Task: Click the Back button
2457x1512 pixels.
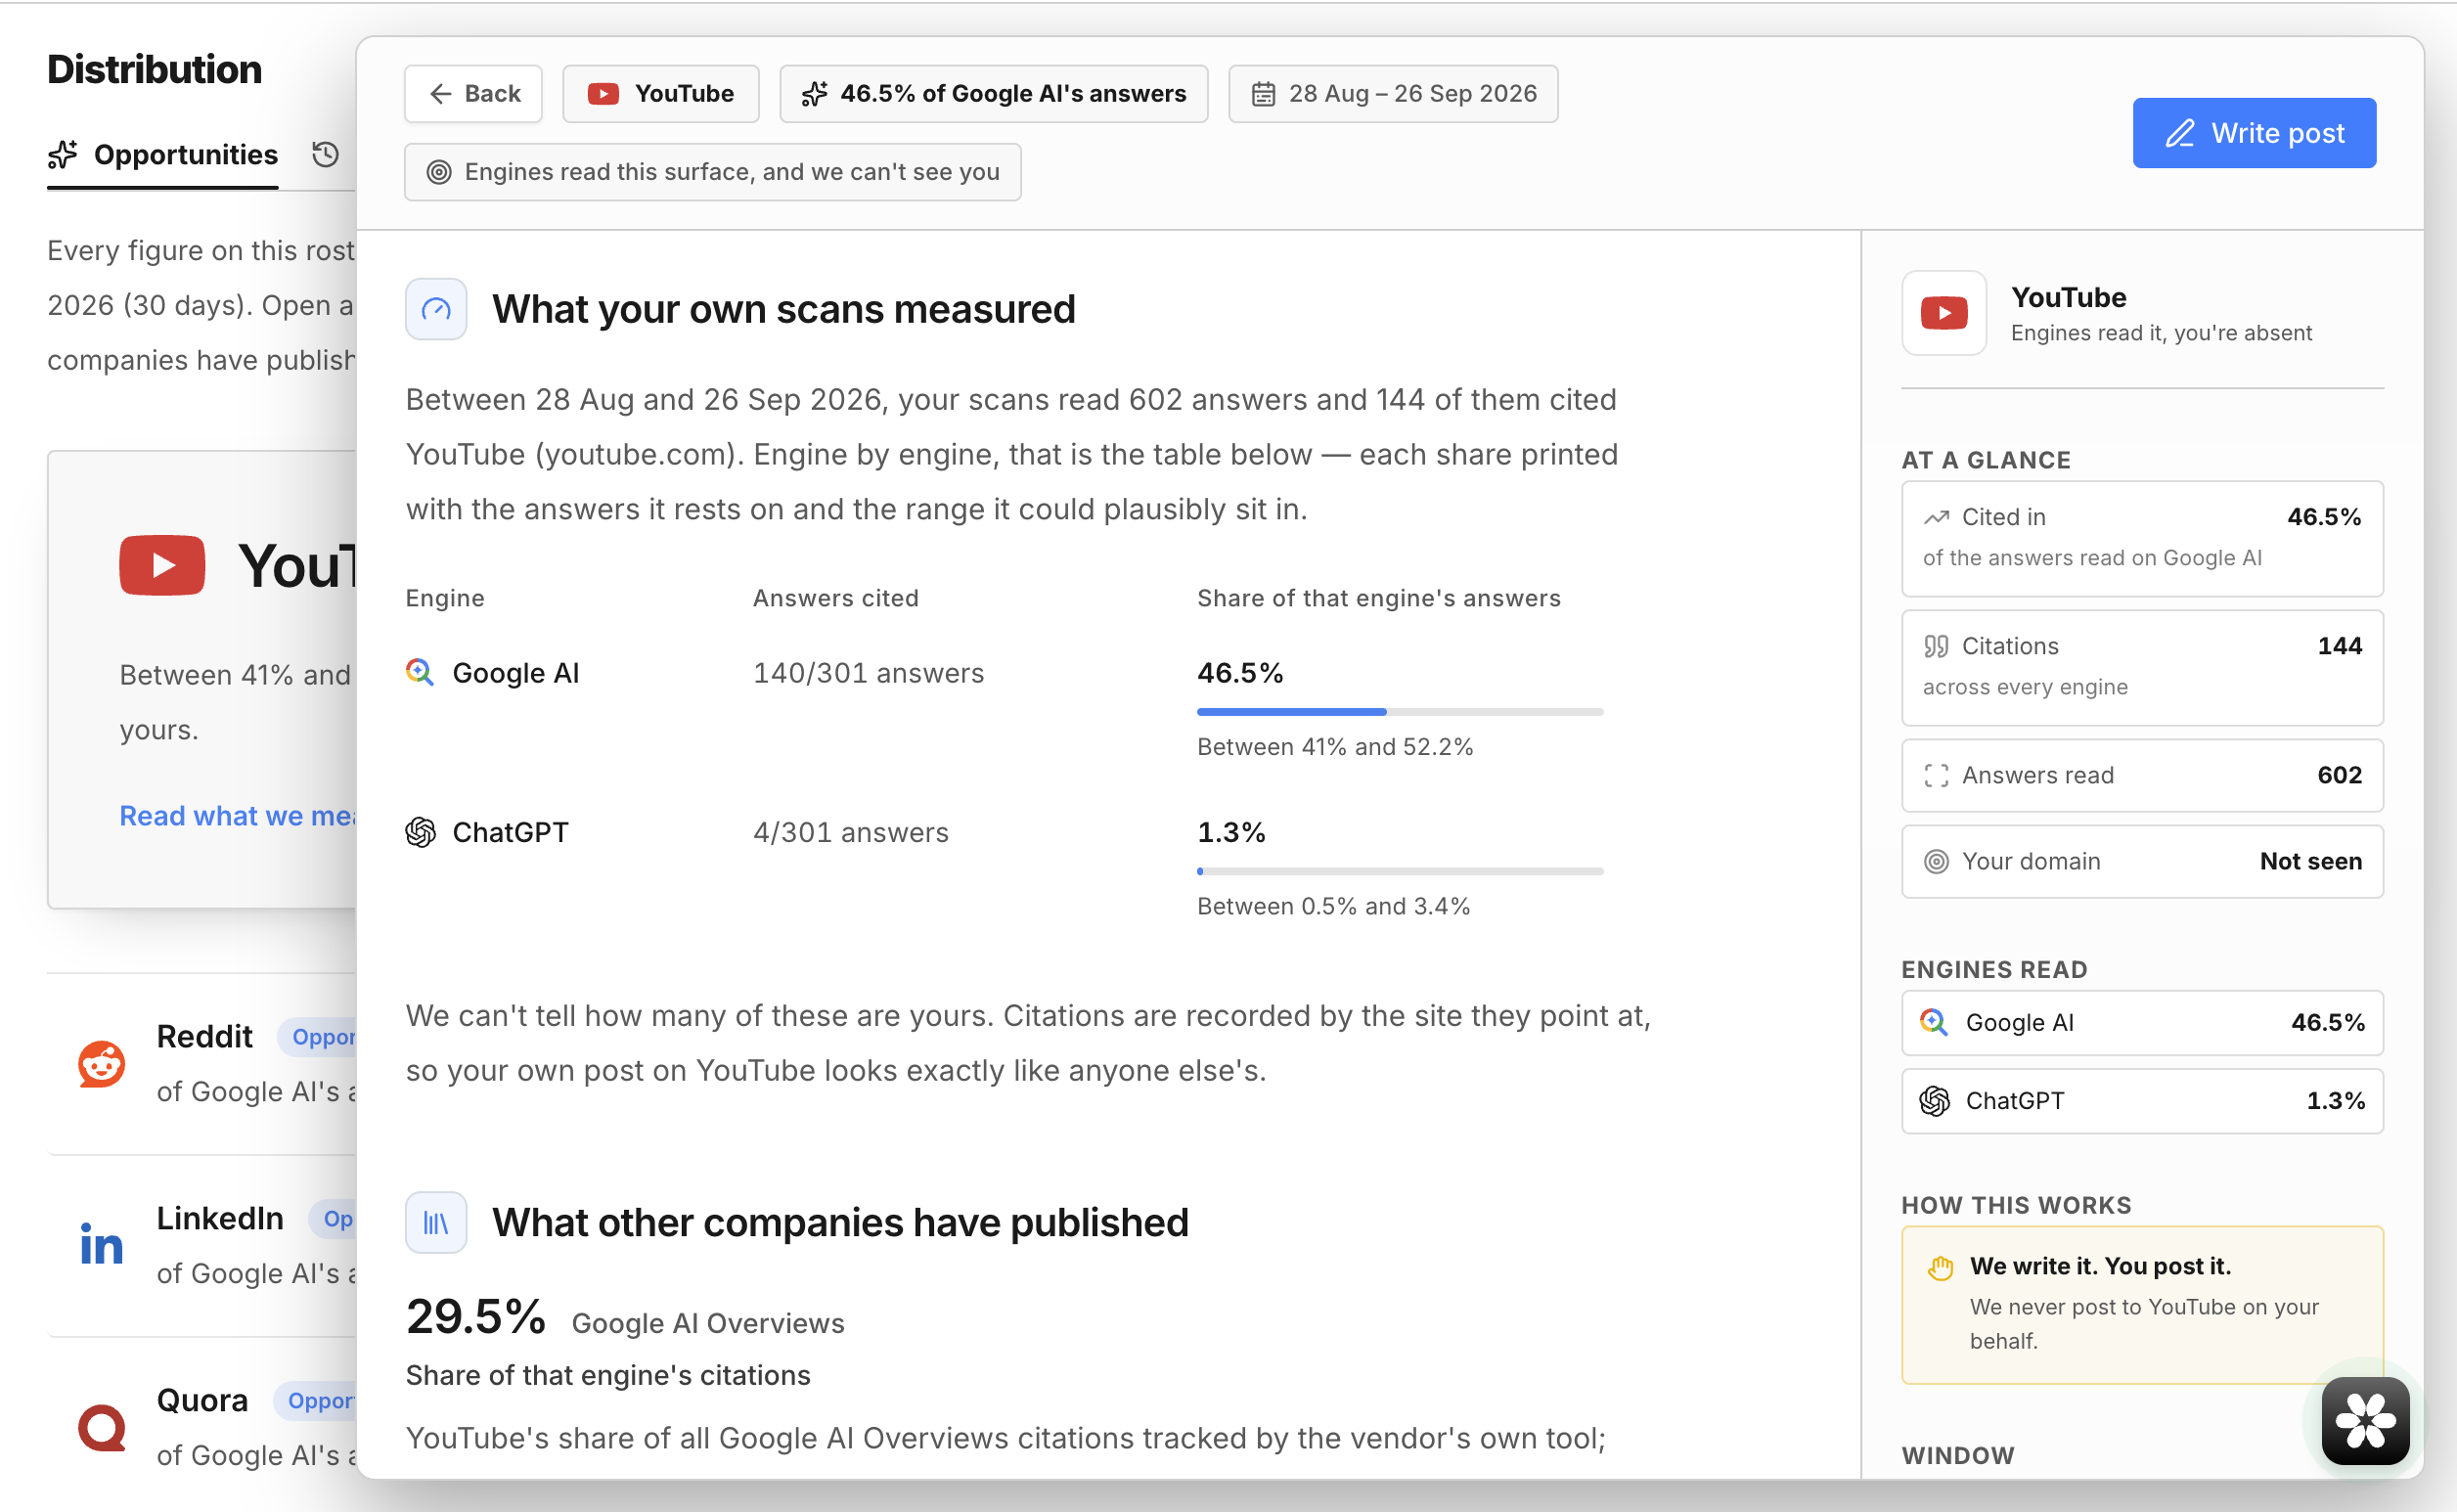Action: click(x=473, y=94)
